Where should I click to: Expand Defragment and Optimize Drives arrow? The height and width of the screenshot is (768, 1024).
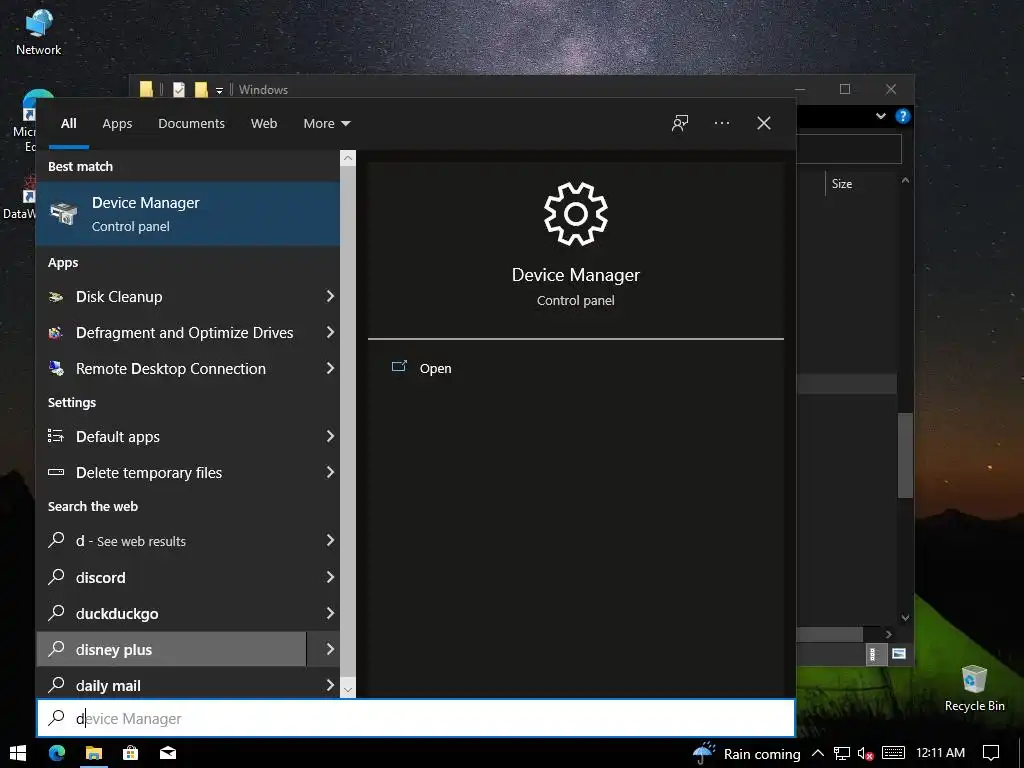[x=330, y=332]
